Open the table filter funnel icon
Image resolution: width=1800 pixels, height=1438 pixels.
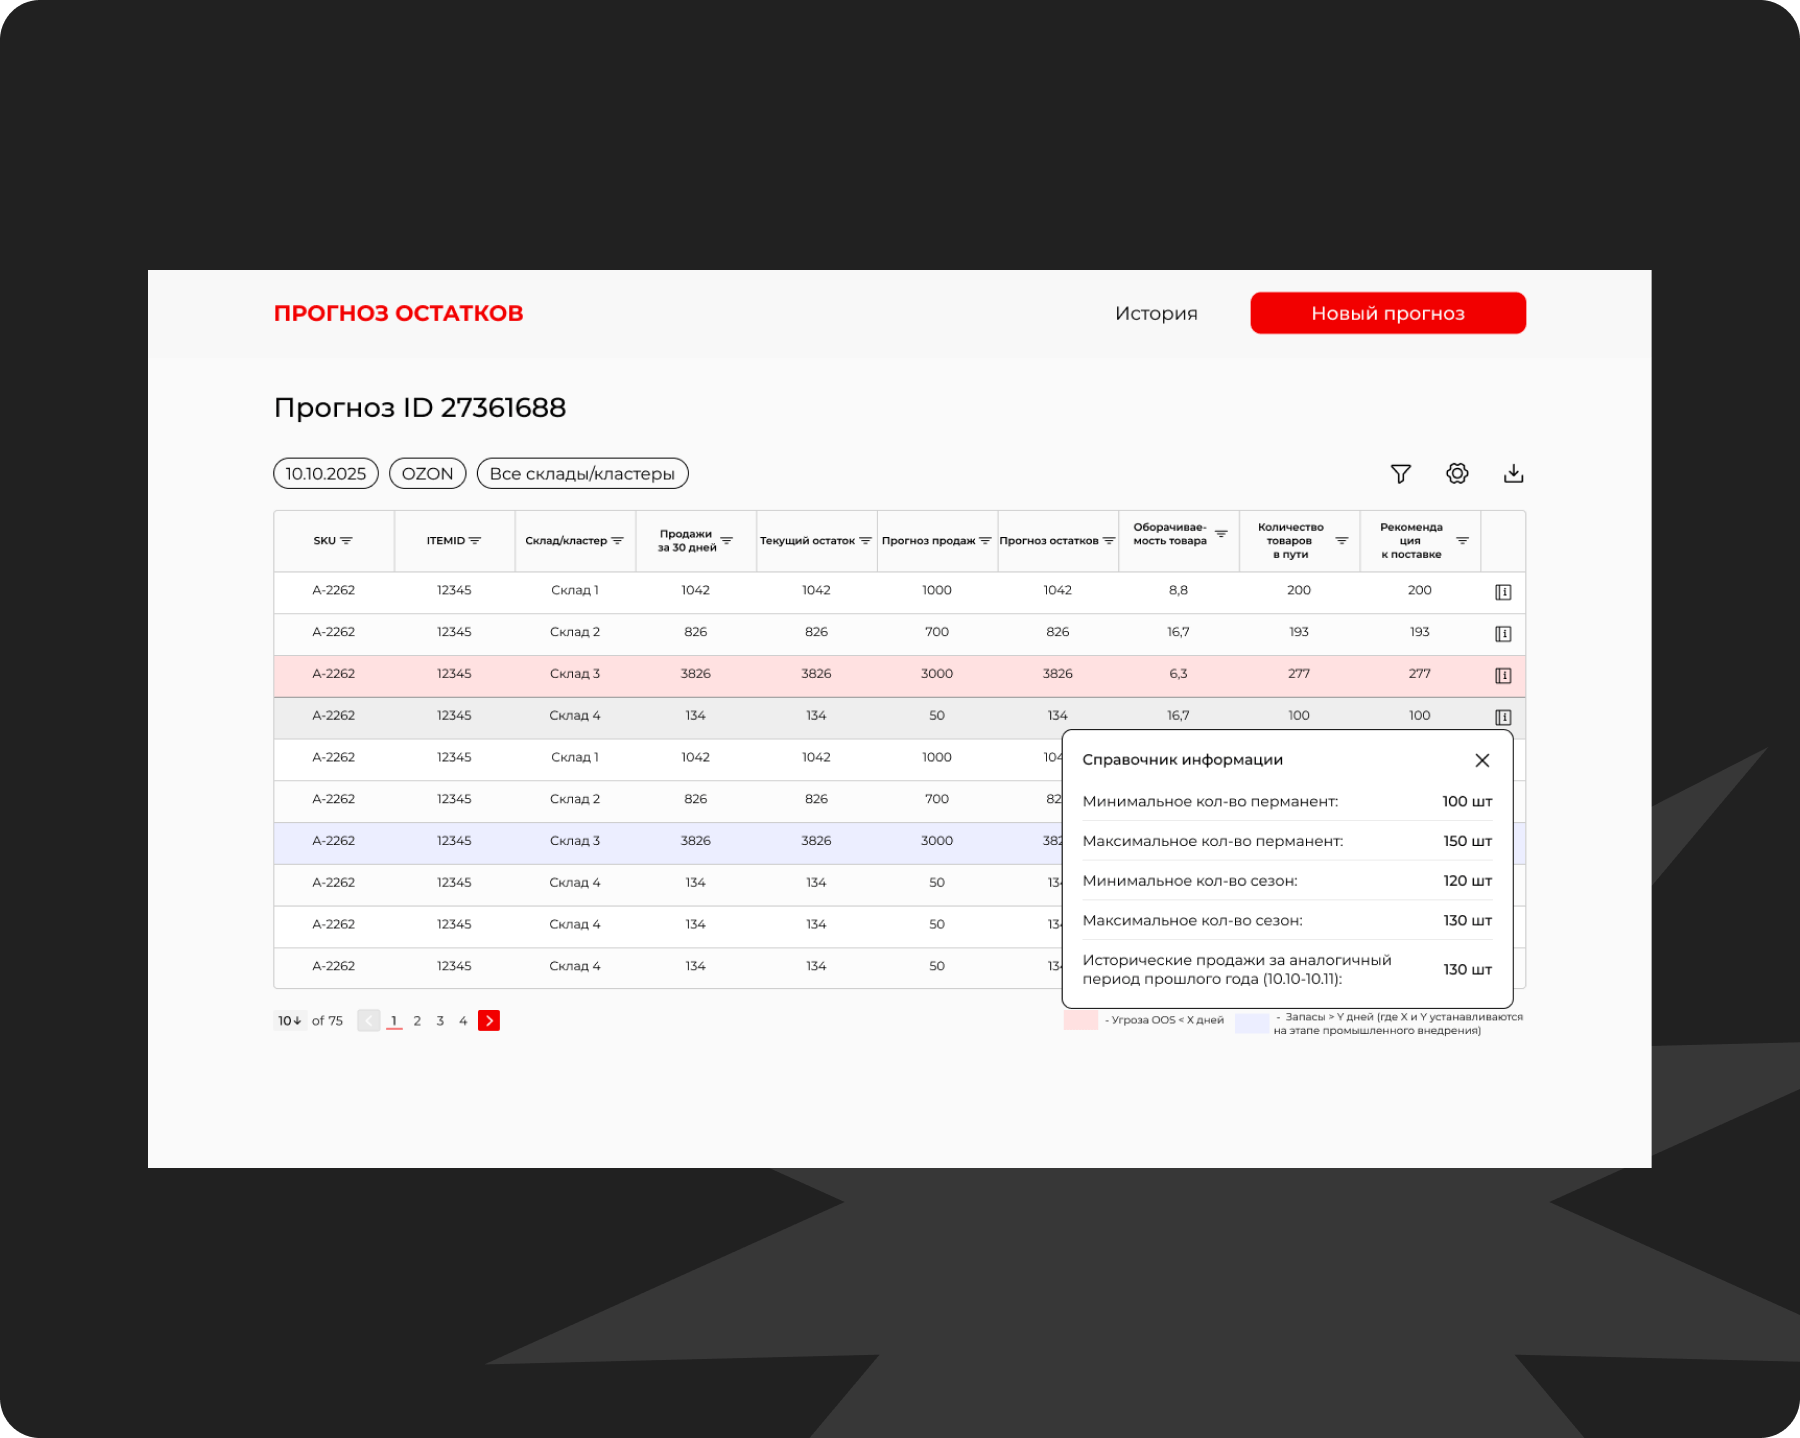click(1400, 474)
